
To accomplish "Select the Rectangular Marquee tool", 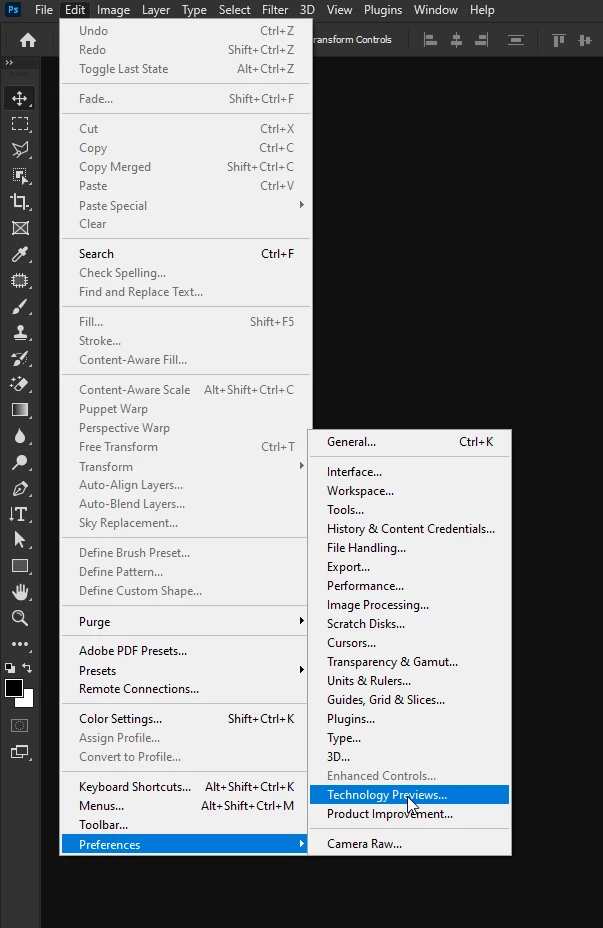I will [20, 124].
